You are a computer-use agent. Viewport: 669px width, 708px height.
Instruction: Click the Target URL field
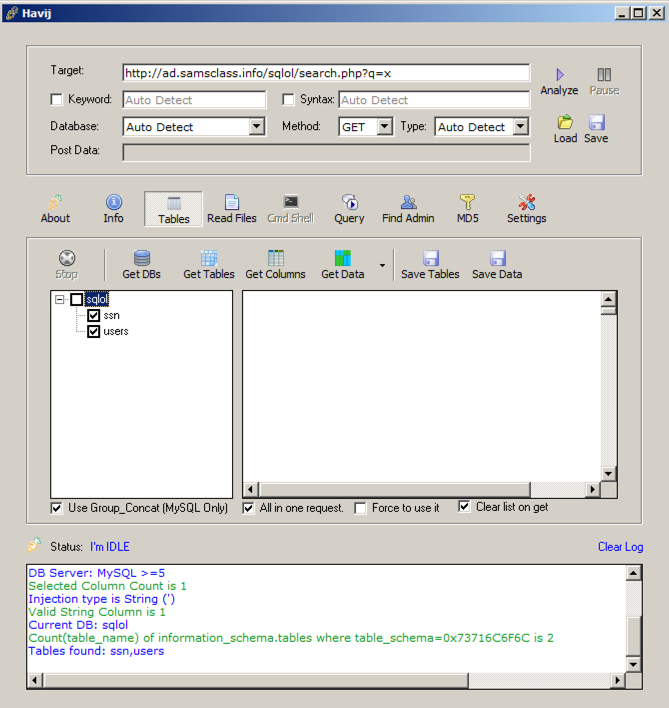click(326, 73)
